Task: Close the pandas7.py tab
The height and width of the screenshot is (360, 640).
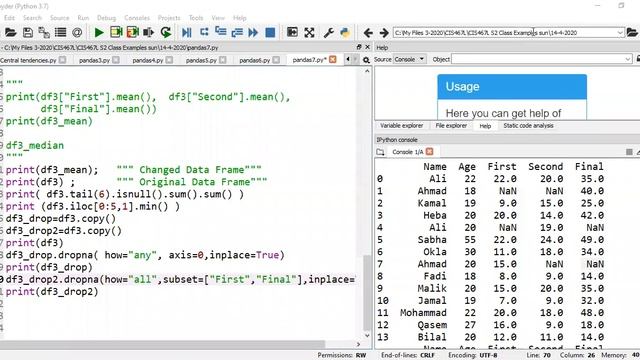Action: [x=333, y=60]
